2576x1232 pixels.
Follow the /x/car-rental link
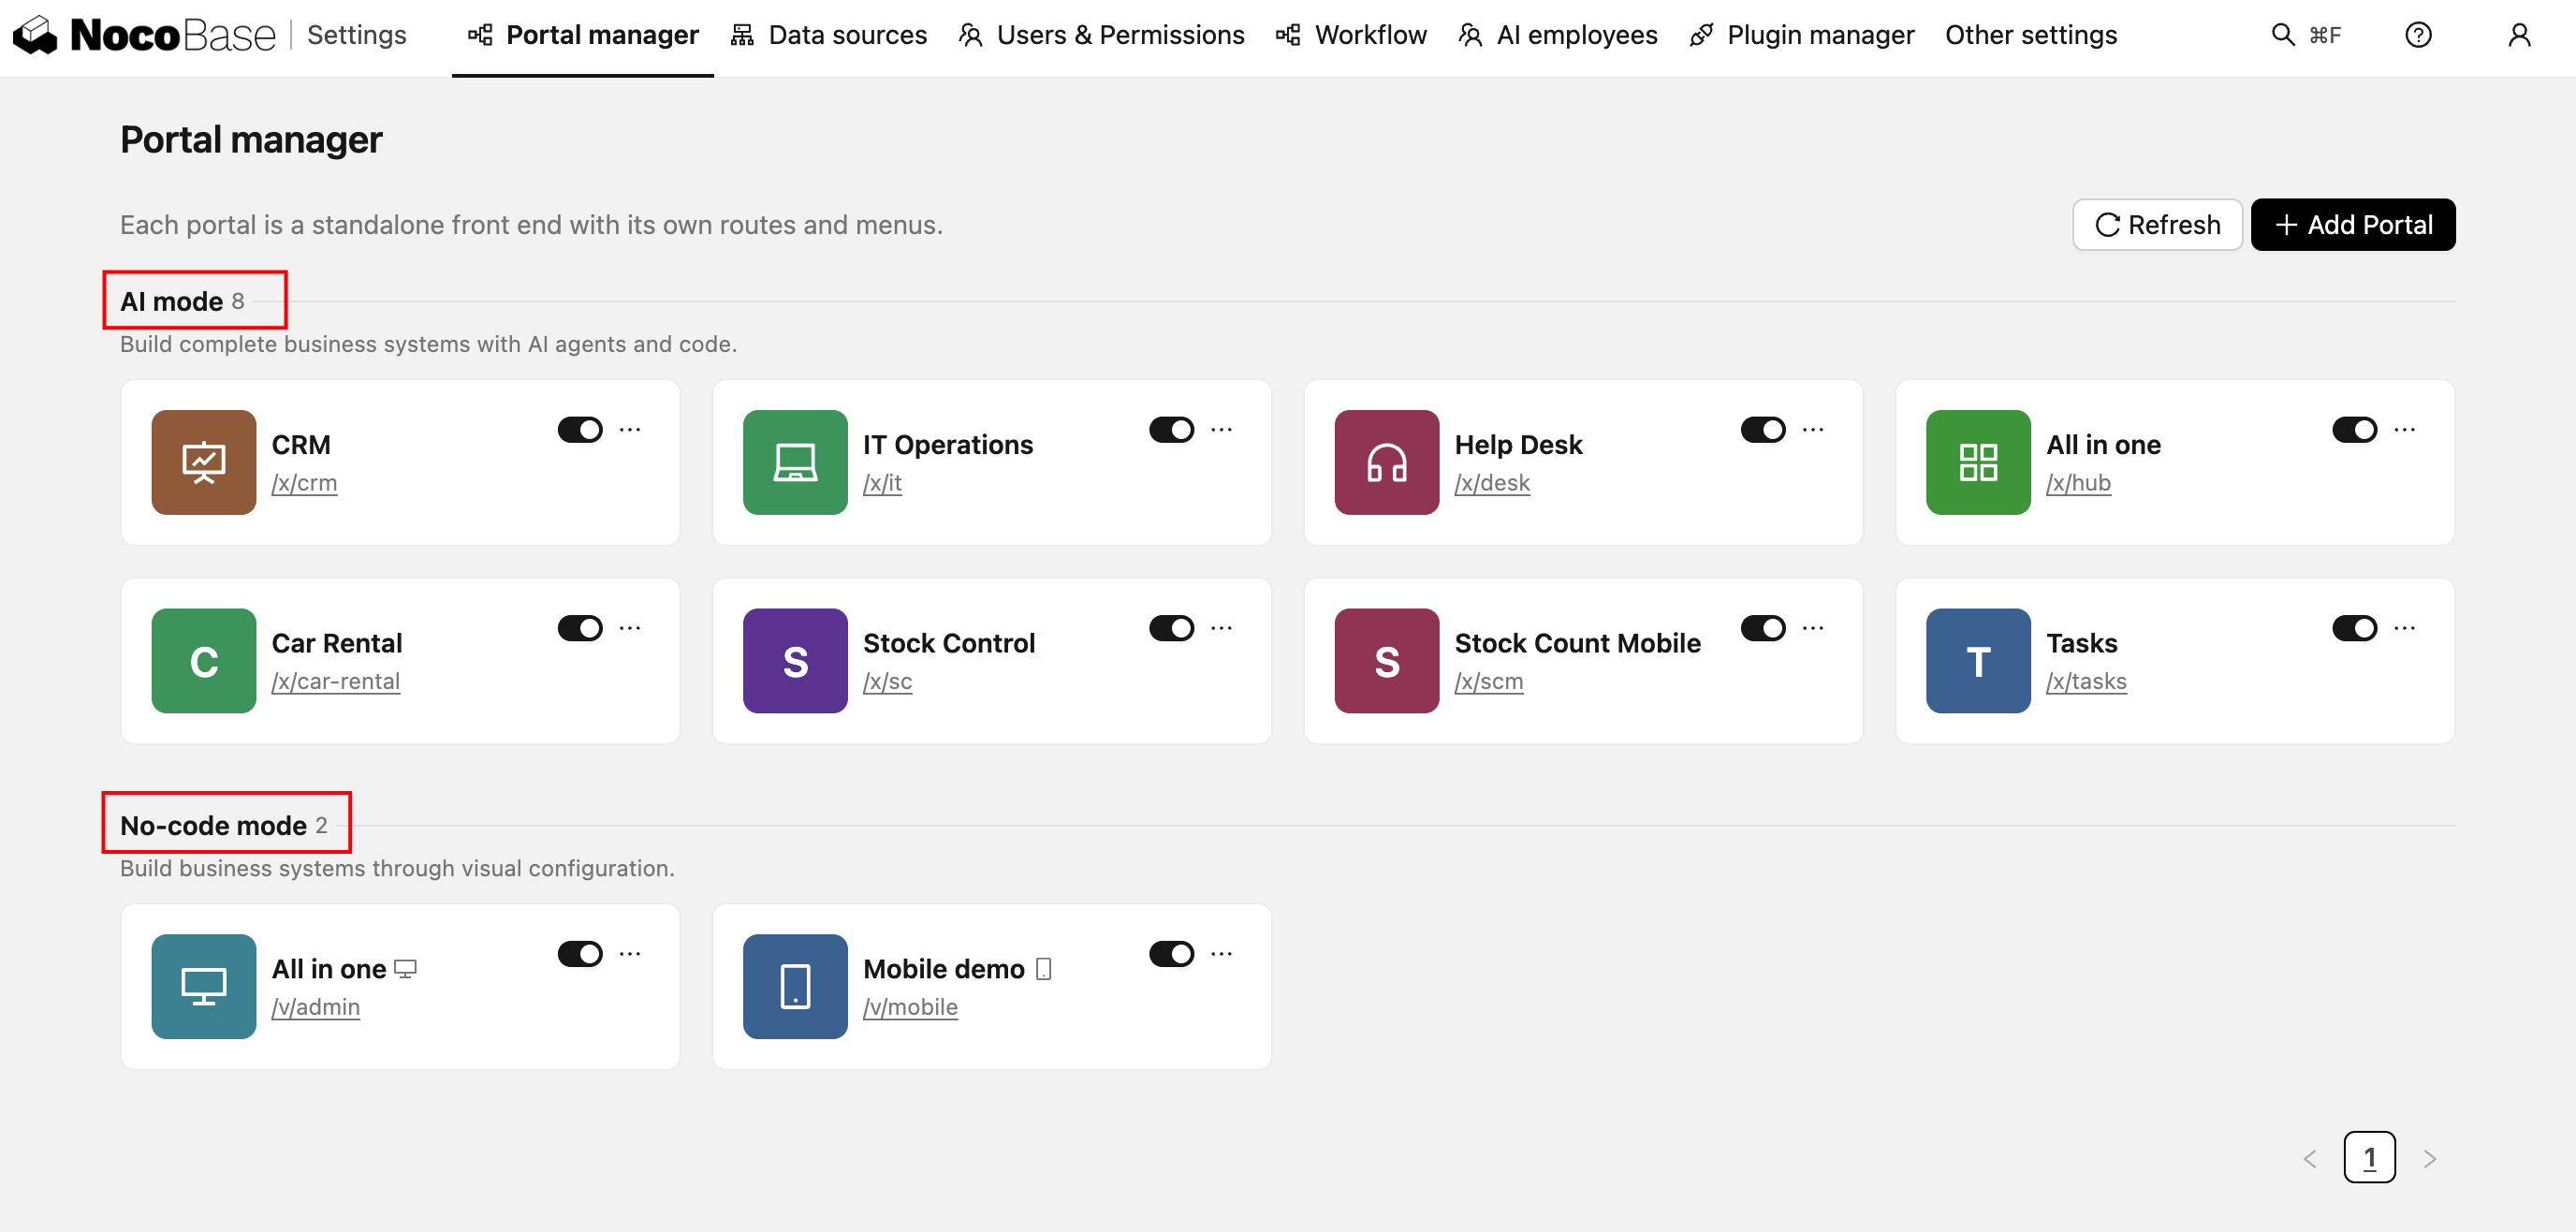[336, 682]
